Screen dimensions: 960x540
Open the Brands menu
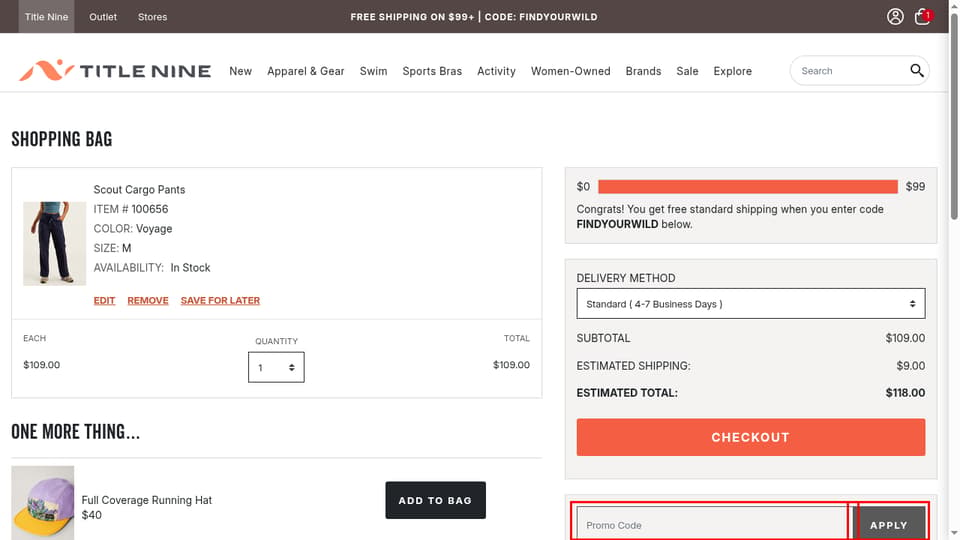coord(643,71)
